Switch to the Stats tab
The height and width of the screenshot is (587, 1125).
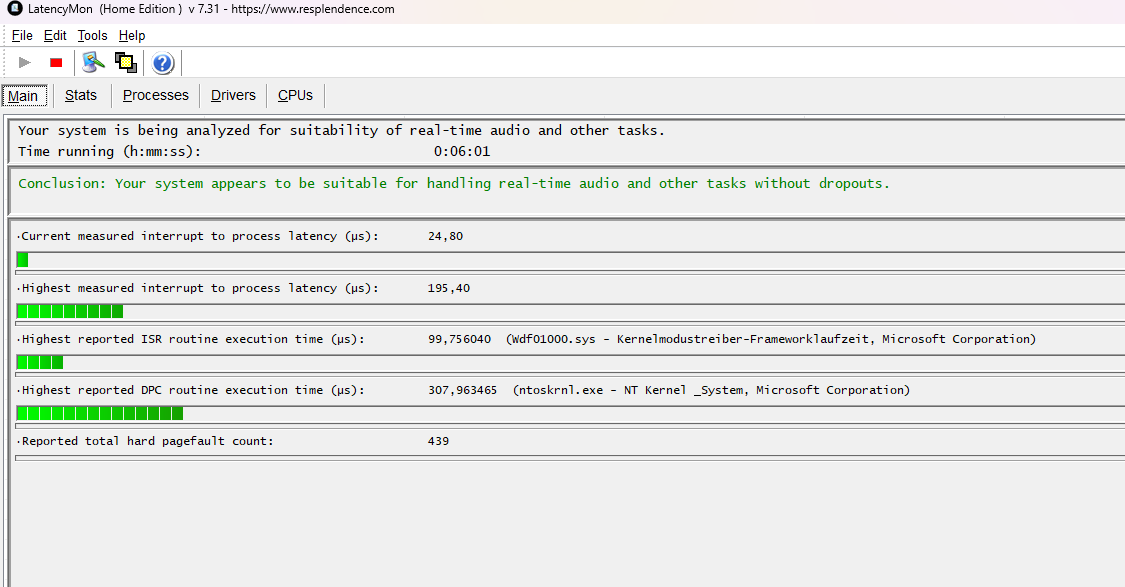point(81,95)
